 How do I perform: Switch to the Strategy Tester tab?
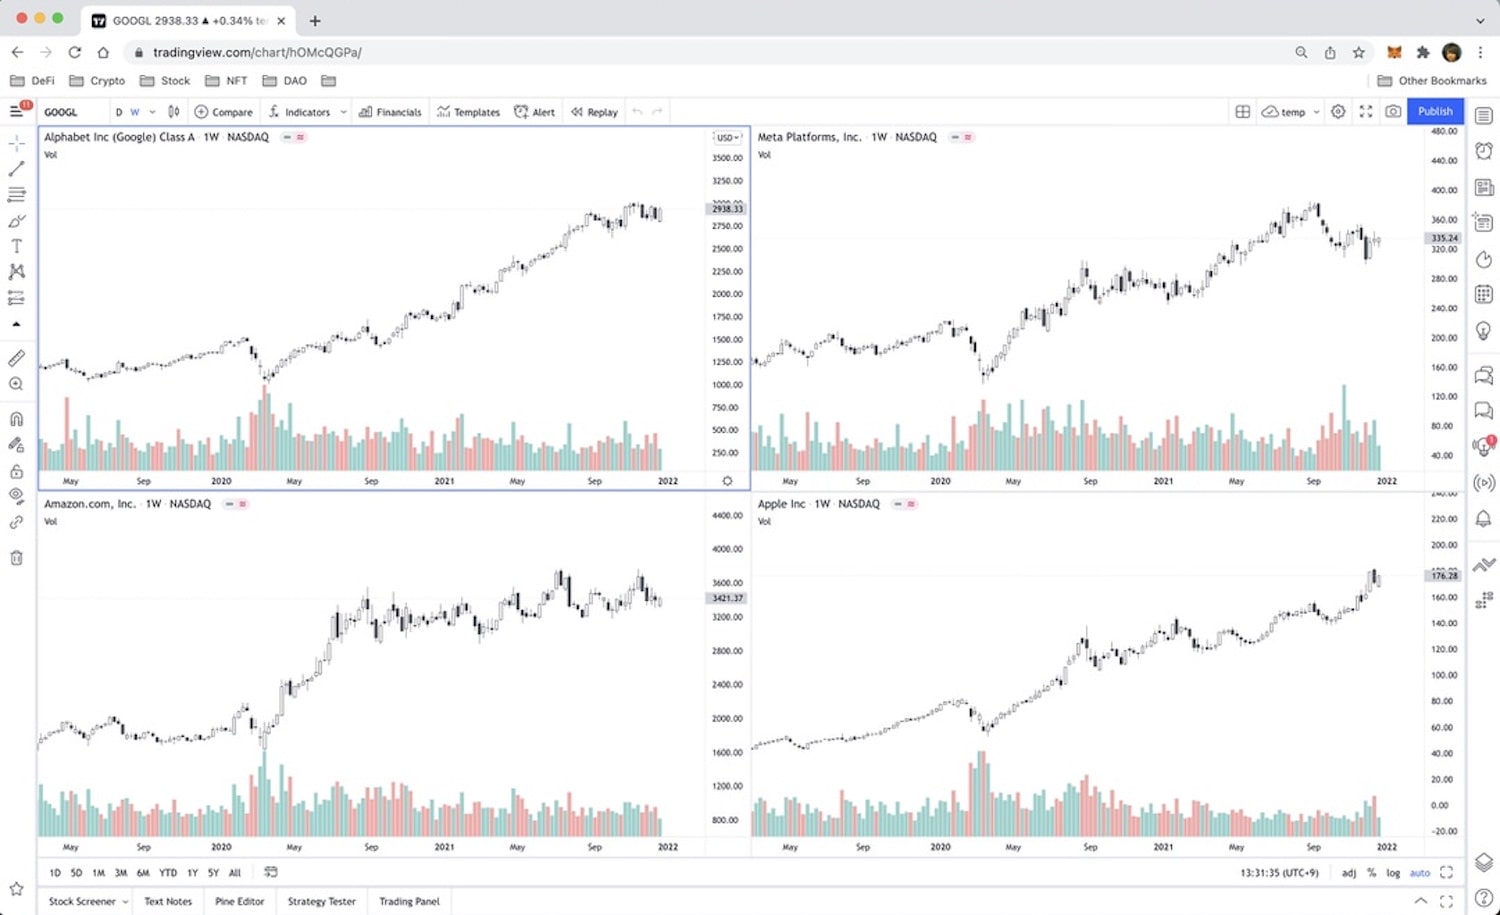click(x=322, y=901)
